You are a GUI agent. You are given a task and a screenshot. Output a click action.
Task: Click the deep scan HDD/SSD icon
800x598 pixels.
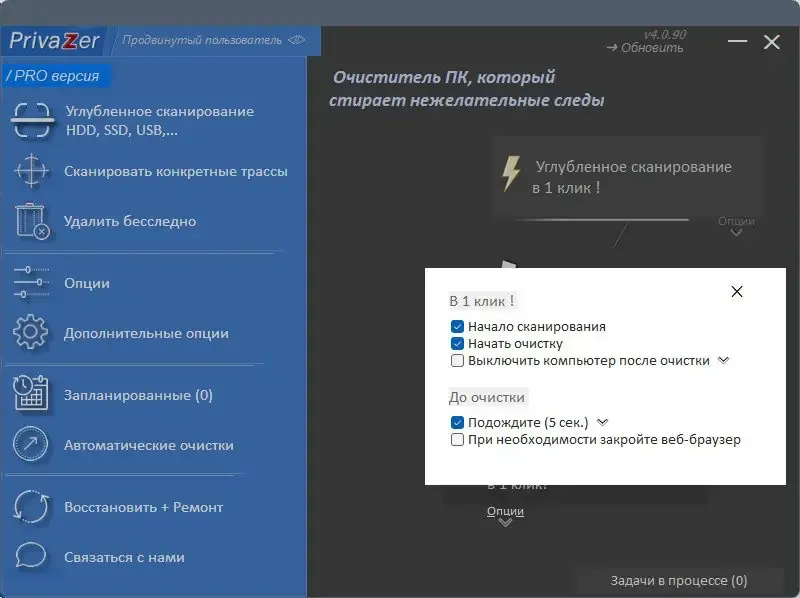[x=32, y=120]
